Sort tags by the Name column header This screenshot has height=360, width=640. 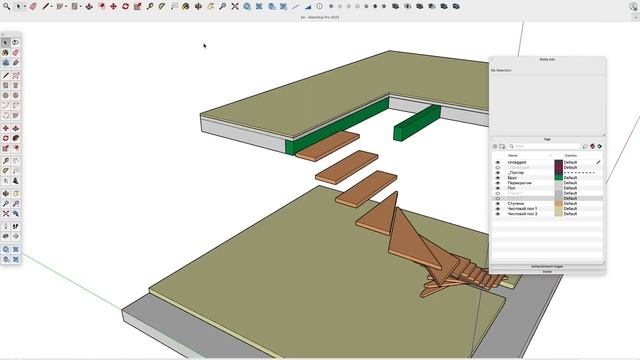[513, 156]
